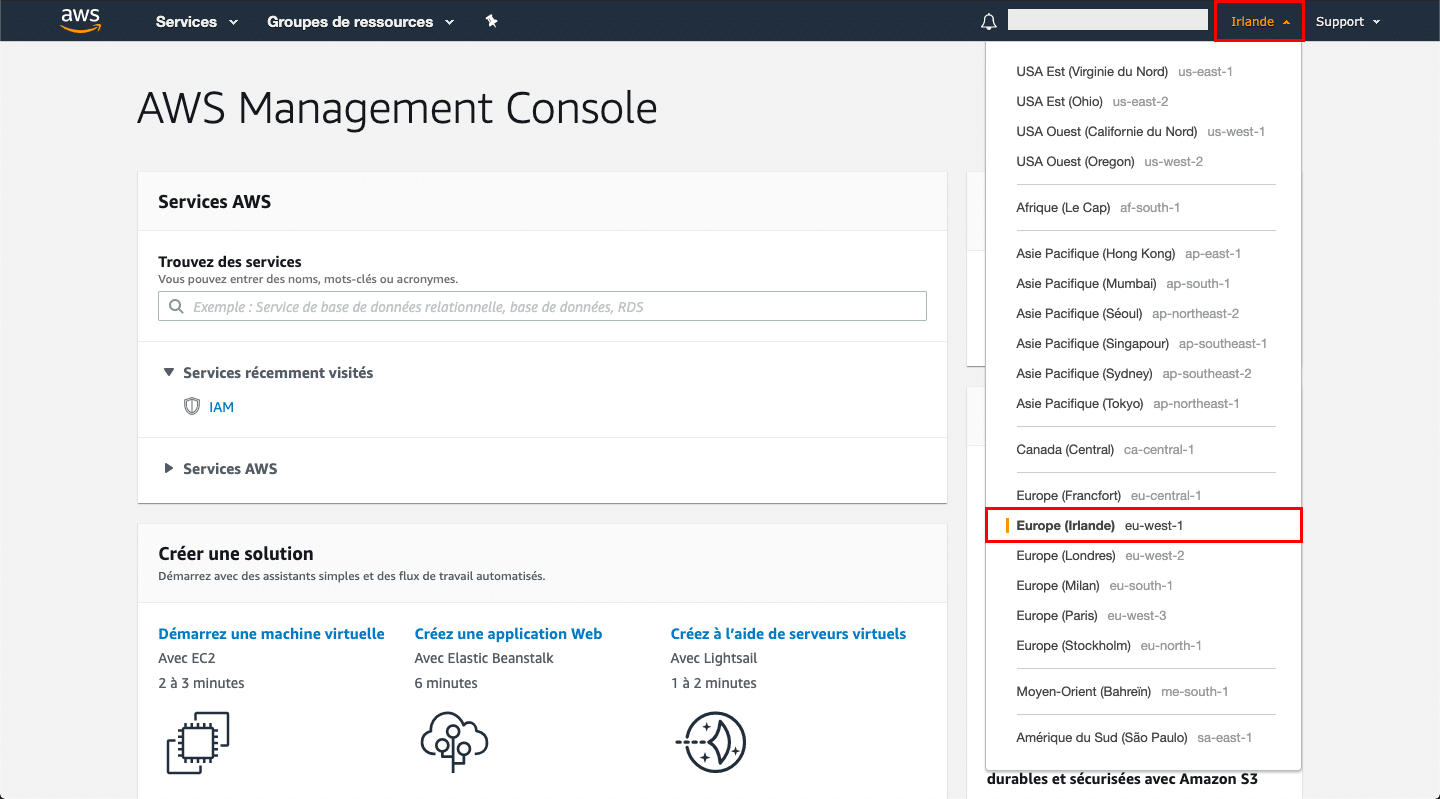
Task: Open the IAM recently visited link
Action: point(221,407)
